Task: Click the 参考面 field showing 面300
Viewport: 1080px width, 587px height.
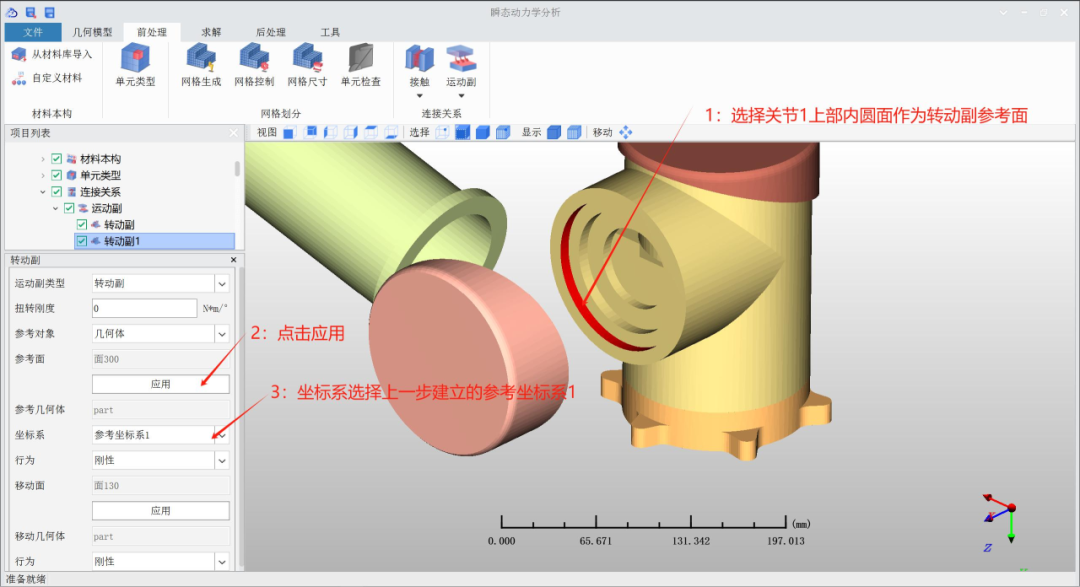Action: point(160,359)
